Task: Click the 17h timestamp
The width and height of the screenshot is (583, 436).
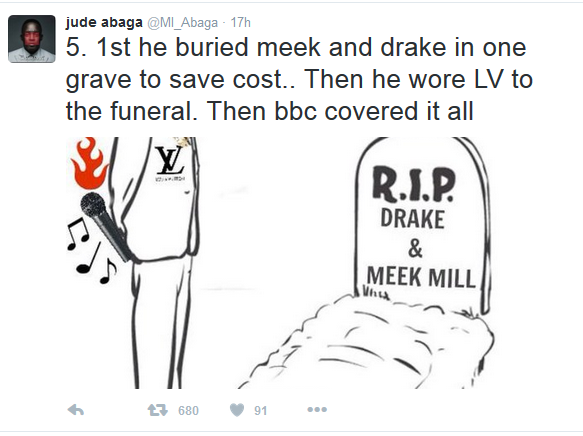Action: [x=241, y=22]
